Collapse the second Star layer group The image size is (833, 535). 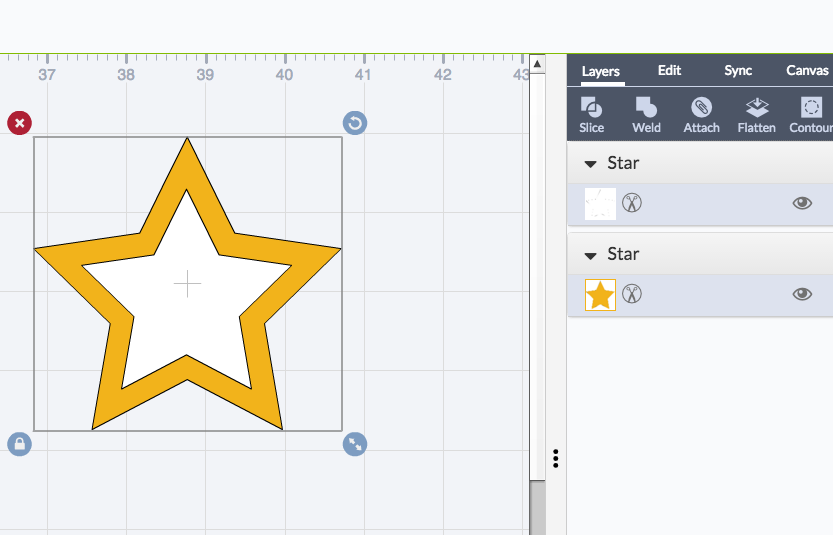click(590, 255)
